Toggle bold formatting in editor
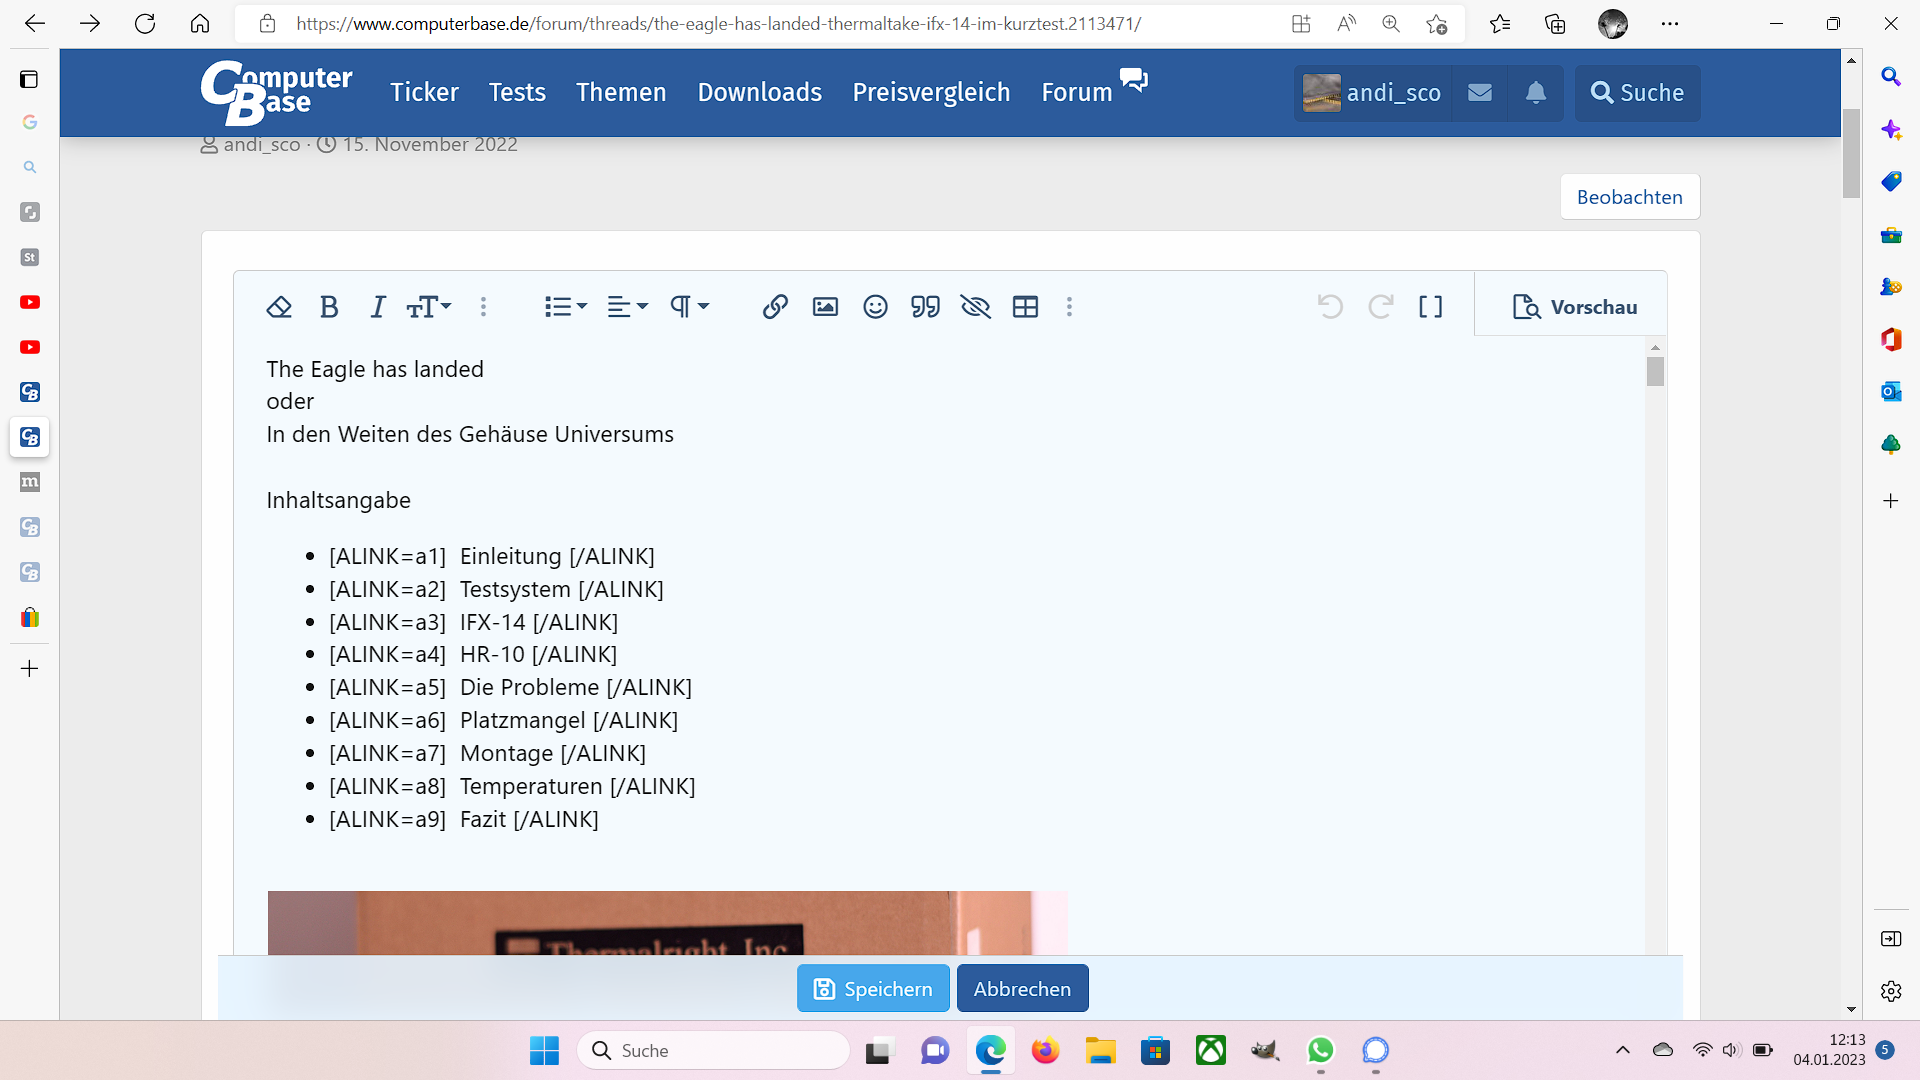 click(329, 307)
